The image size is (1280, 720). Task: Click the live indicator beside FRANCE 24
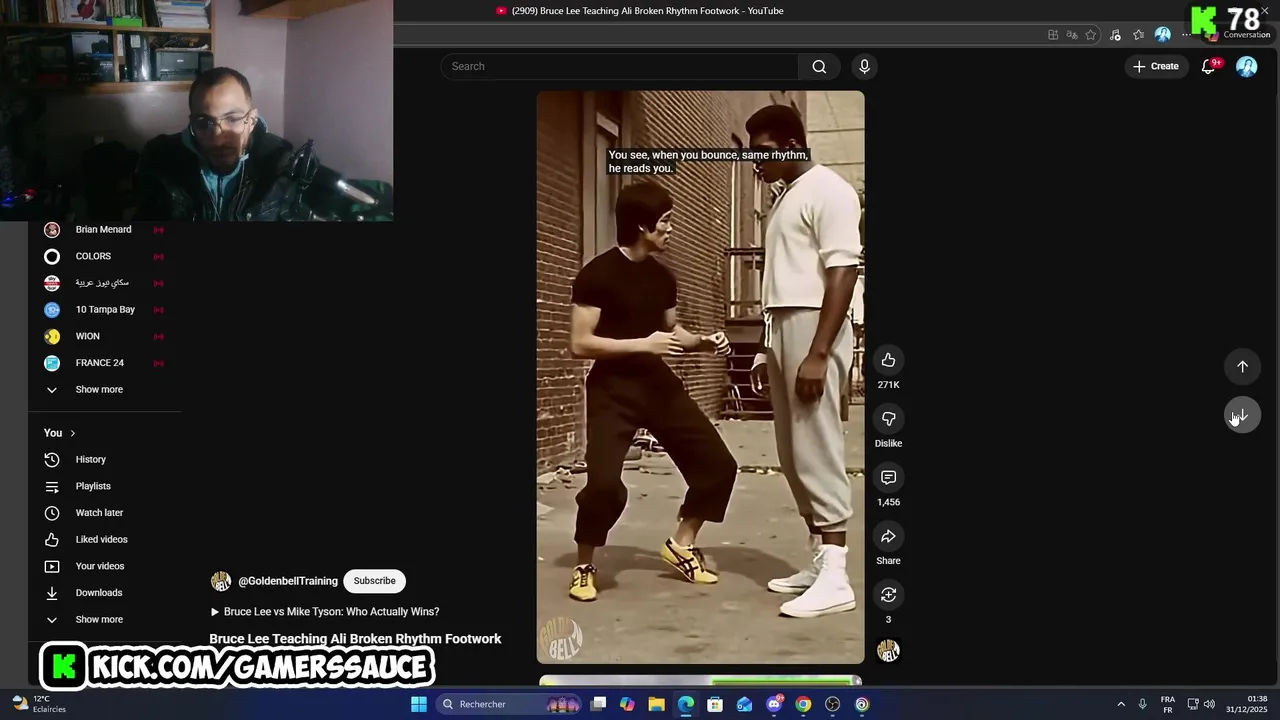[158, 363]
